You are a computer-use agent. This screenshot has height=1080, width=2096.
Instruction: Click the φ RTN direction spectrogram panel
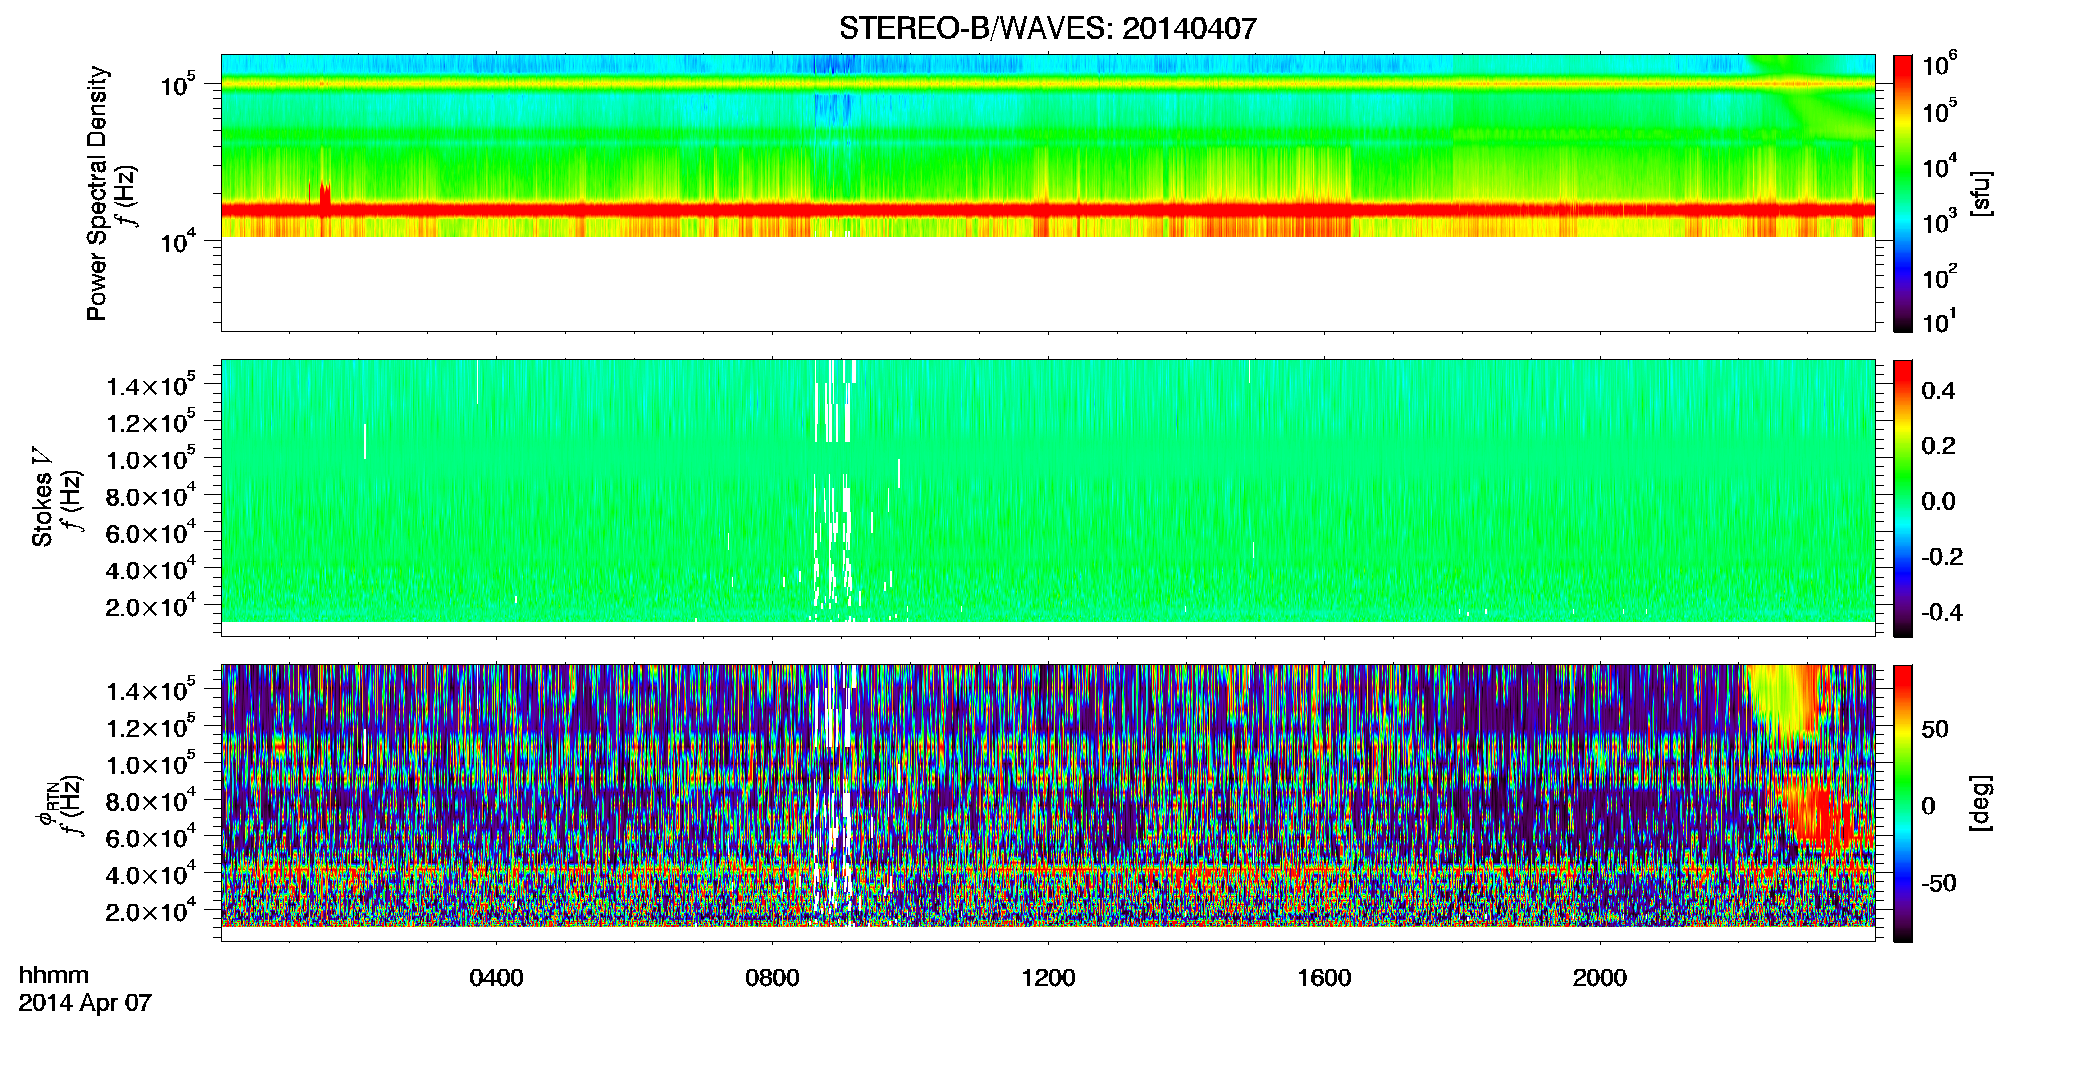coord(1047,802)
